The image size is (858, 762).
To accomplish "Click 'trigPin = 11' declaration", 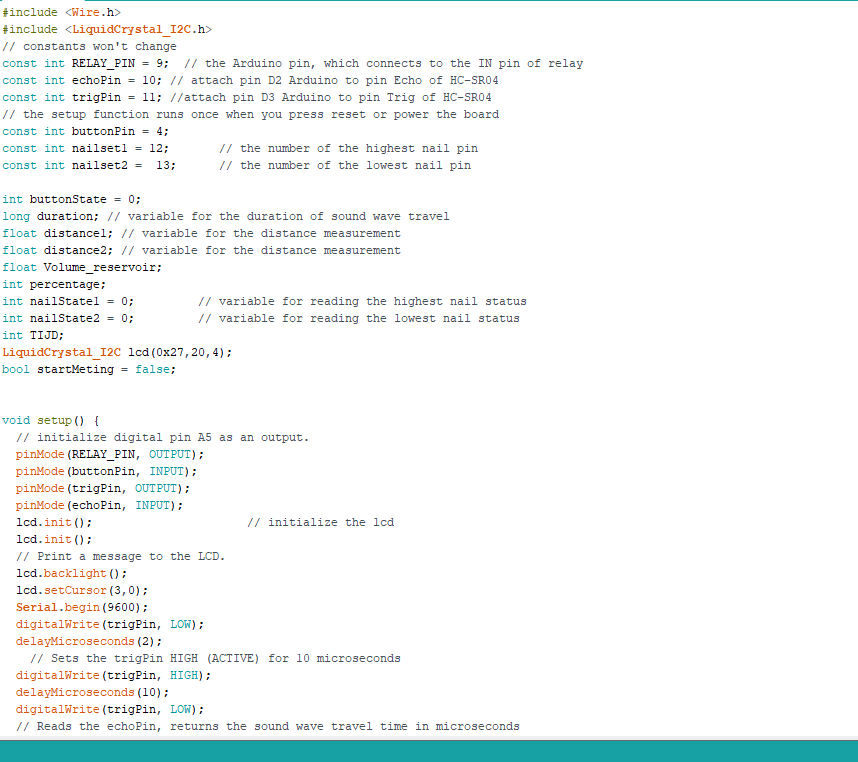I will (x=82, y=97).
